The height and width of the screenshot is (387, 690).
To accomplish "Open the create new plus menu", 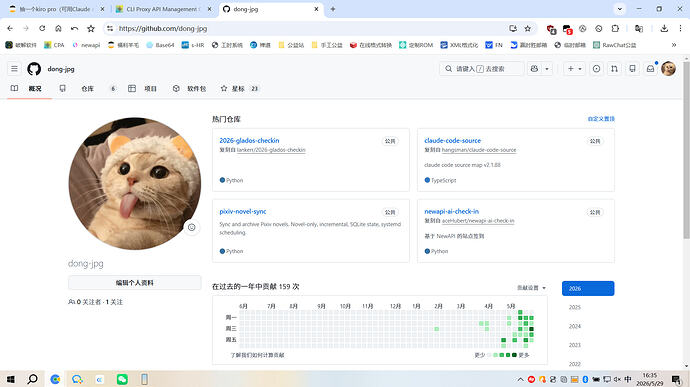I will tap(574, 69).
